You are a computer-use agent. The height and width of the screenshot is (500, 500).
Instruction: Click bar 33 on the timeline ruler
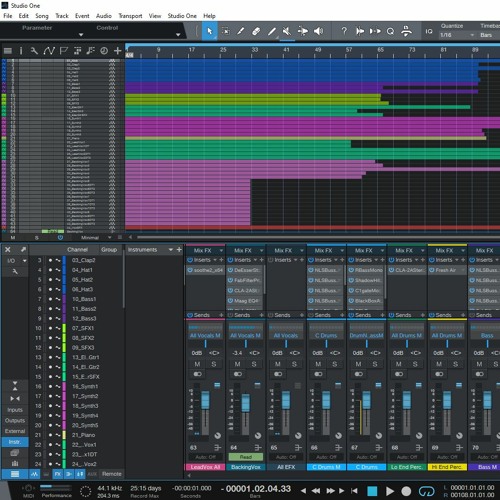click(255, 50)
